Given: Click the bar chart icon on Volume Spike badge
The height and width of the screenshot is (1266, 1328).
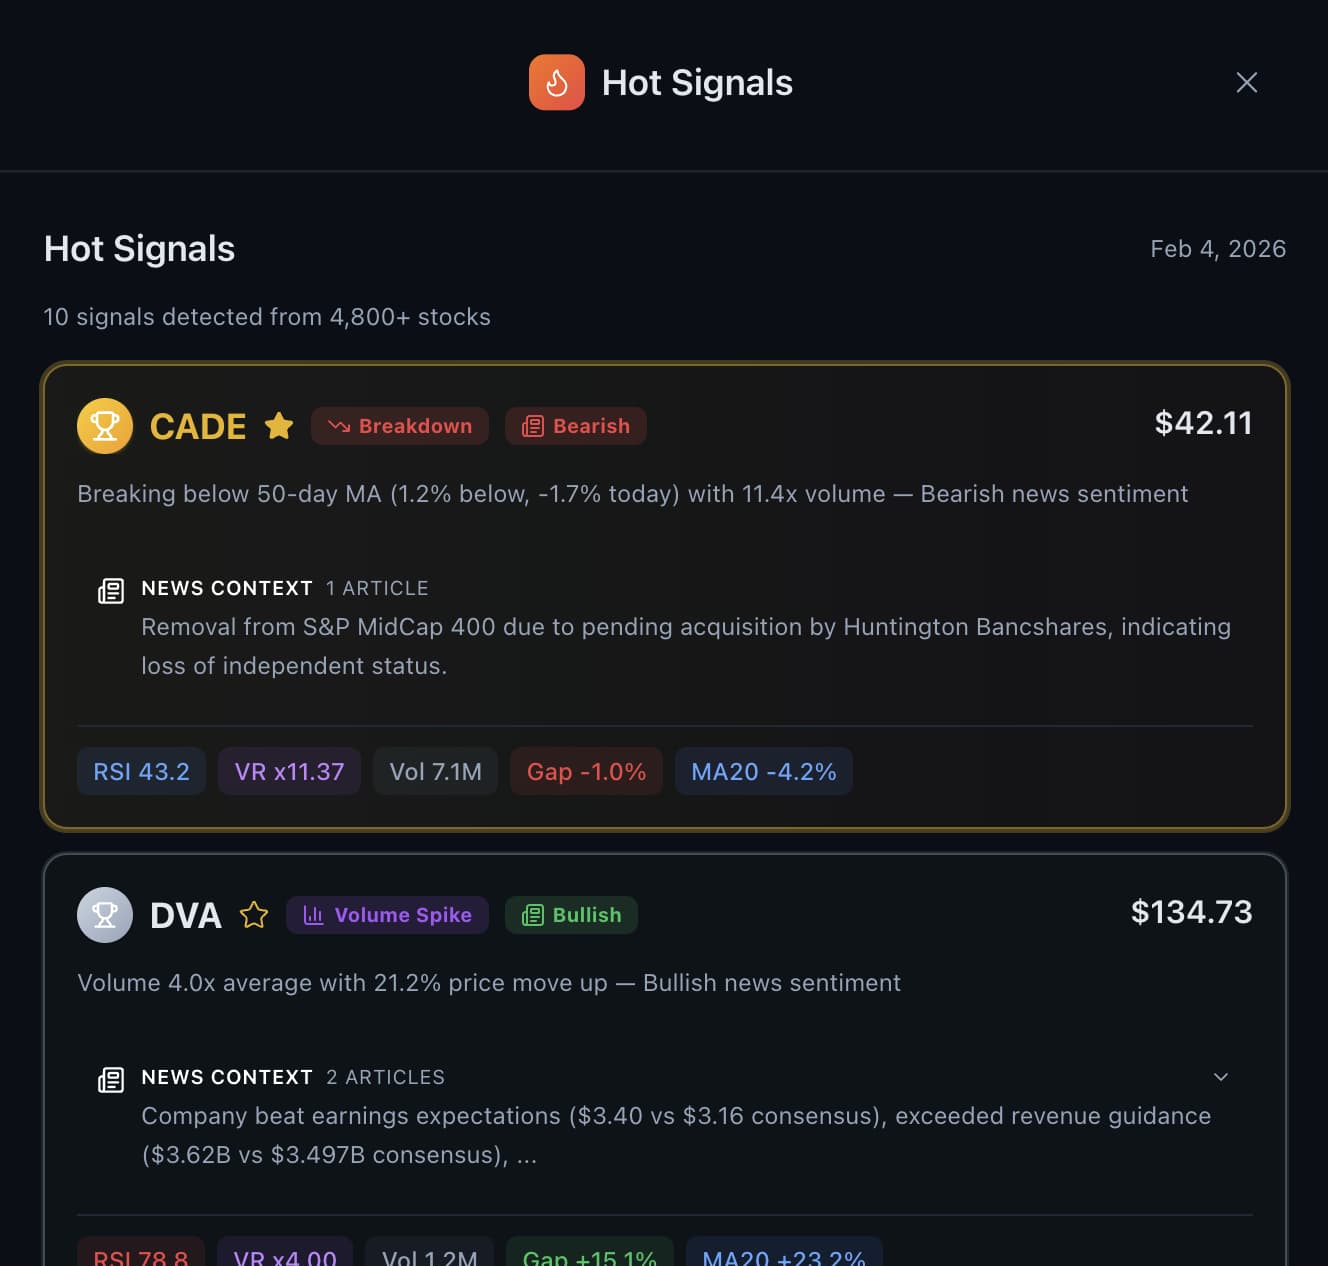Looking at the screenshot, I should point(314,914).
